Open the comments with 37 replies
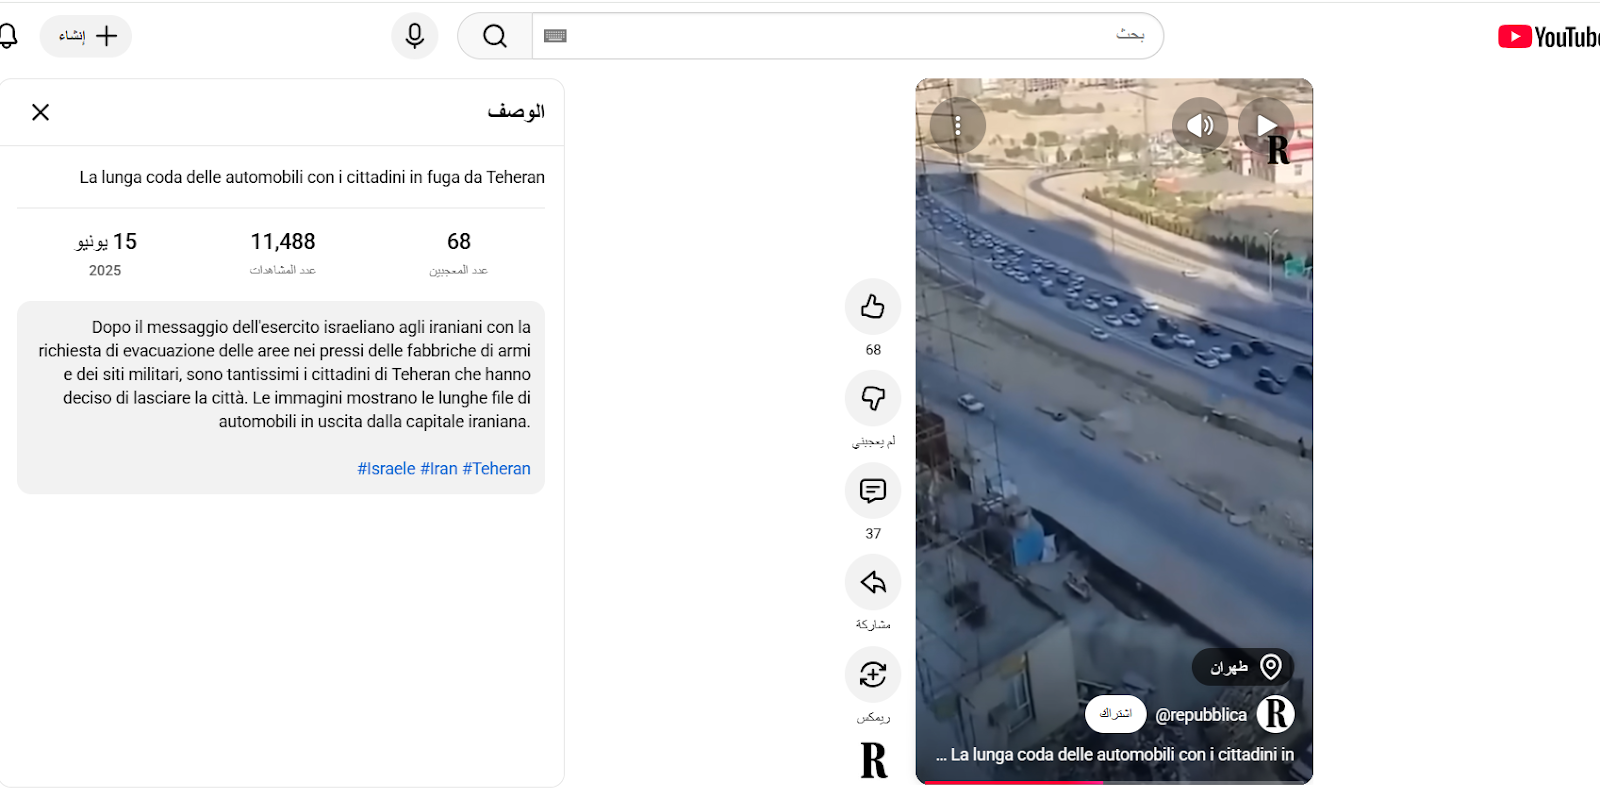The image size is (1600, 799). 872,491
